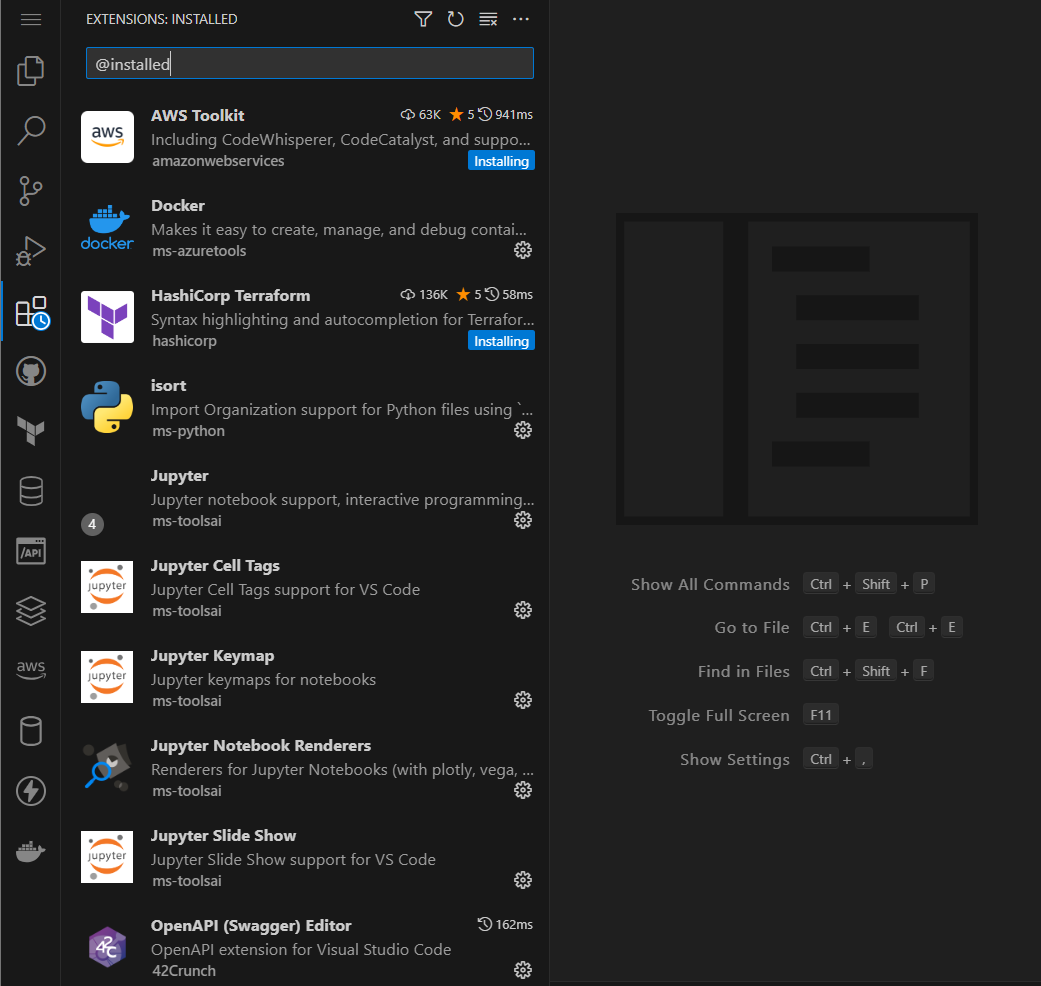Open the Views and More Actions menu

[520, 19]
